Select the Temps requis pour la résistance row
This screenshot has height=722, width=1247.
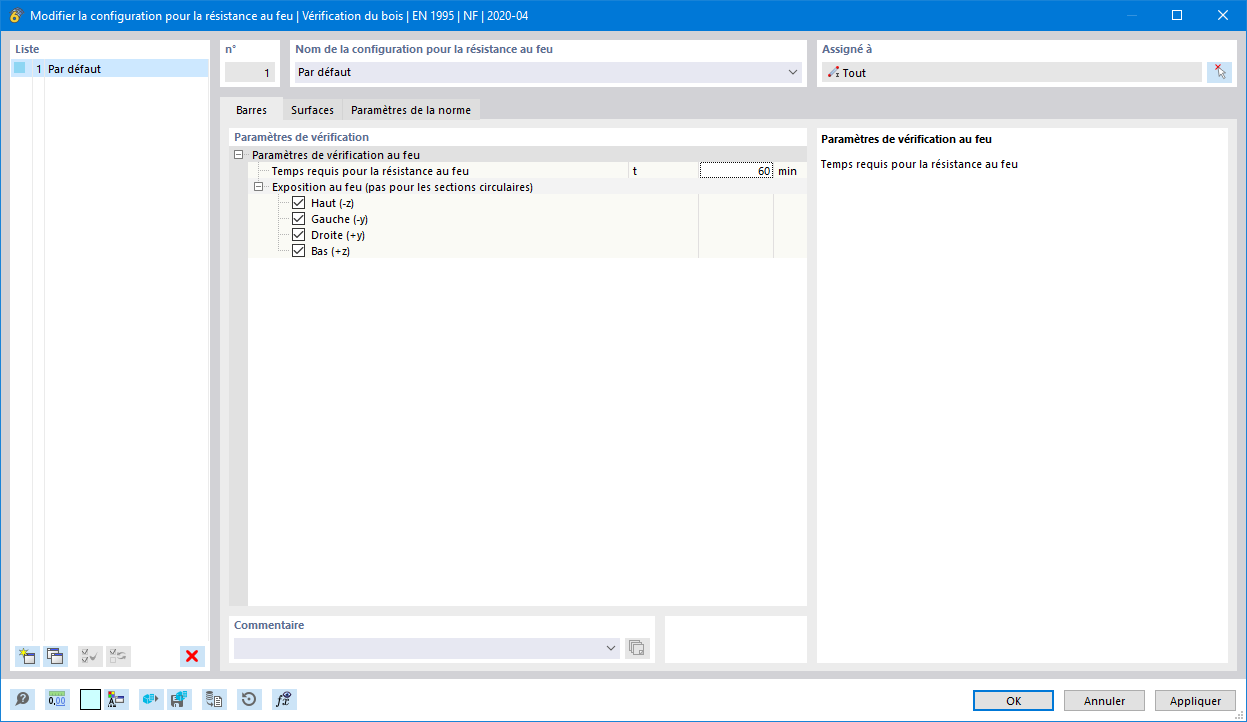click(527, 171)
